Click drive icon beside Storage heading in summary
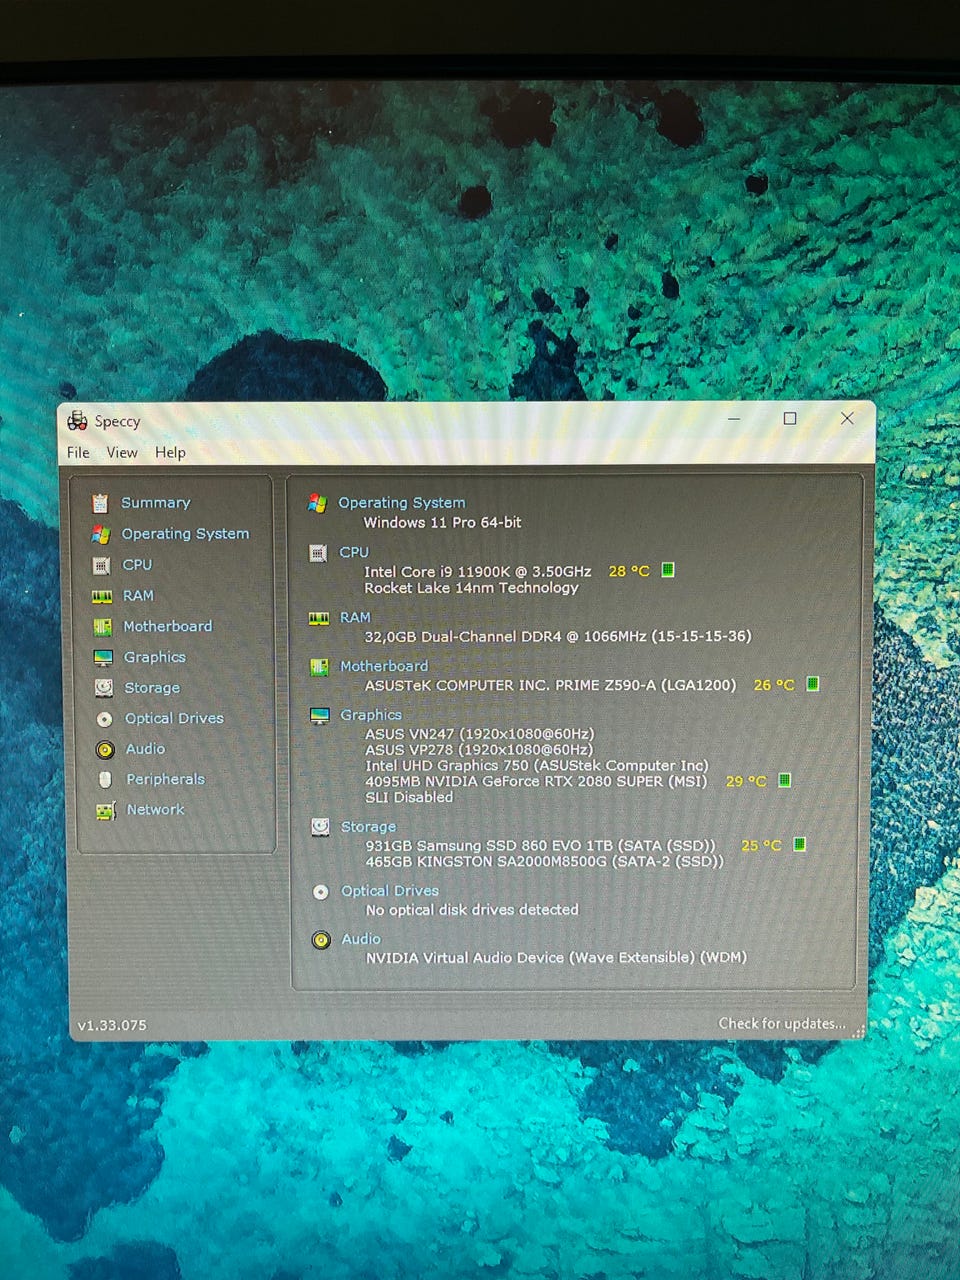 (x=320, y=827)
